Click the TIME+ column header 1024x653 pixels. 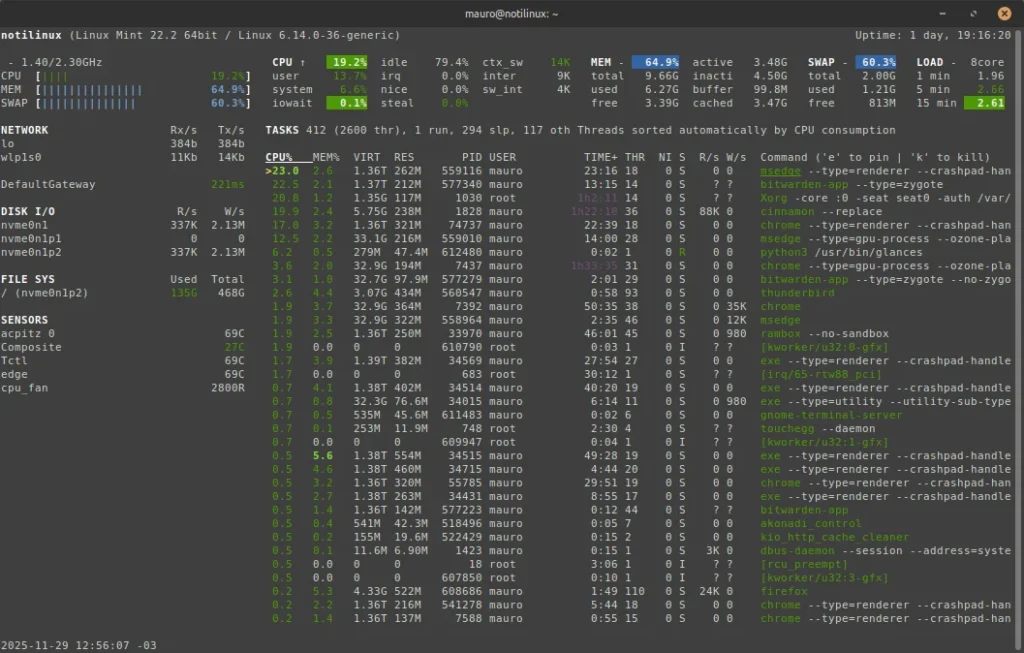point(601,157)
